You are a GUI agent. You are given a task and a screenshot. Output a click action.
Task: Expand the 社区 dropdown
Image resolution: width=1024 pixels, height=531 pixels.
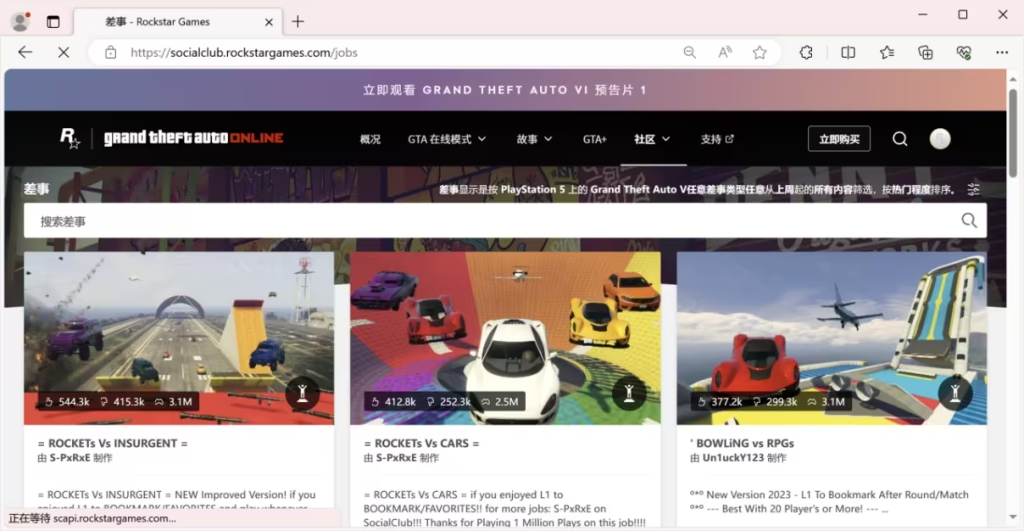coord(652,139)
